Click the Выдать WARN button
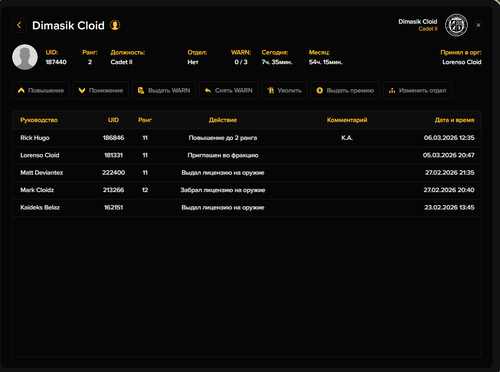Screen dimensions: 500x372 [164, 90]
